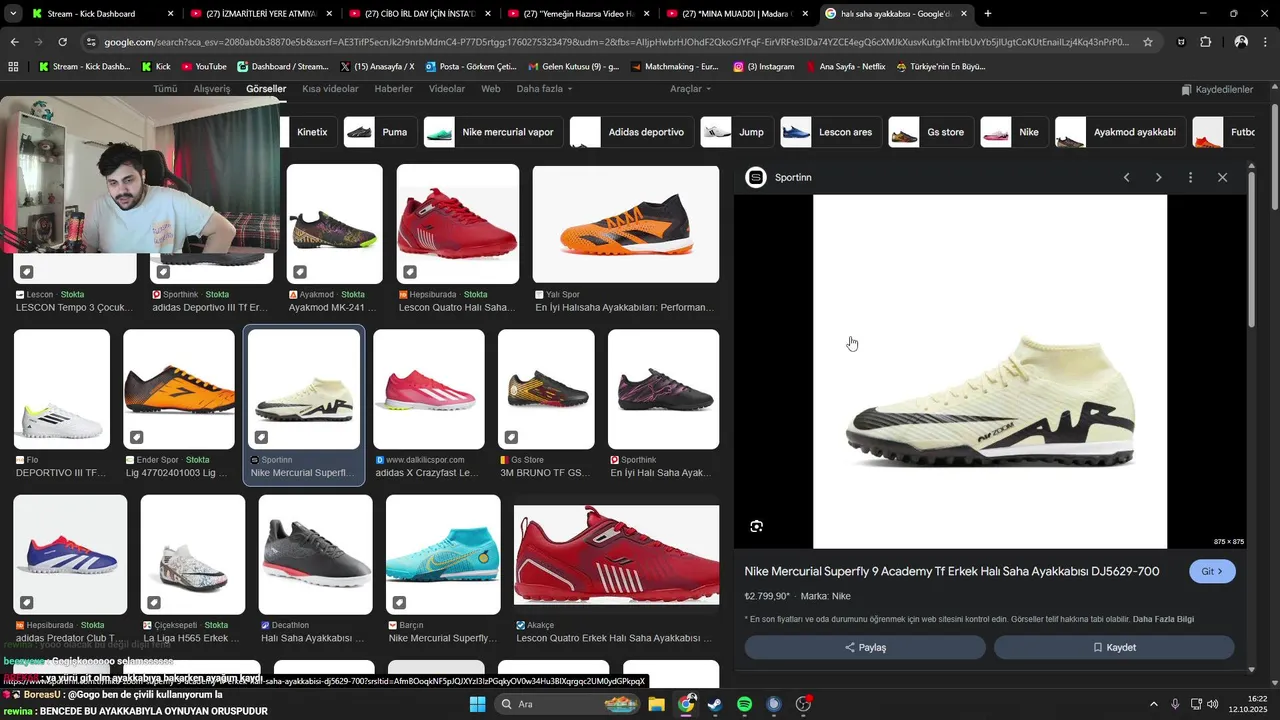The image size is (1280, 720).
Task: Open a new browser tab with plus
Action: 988,14
